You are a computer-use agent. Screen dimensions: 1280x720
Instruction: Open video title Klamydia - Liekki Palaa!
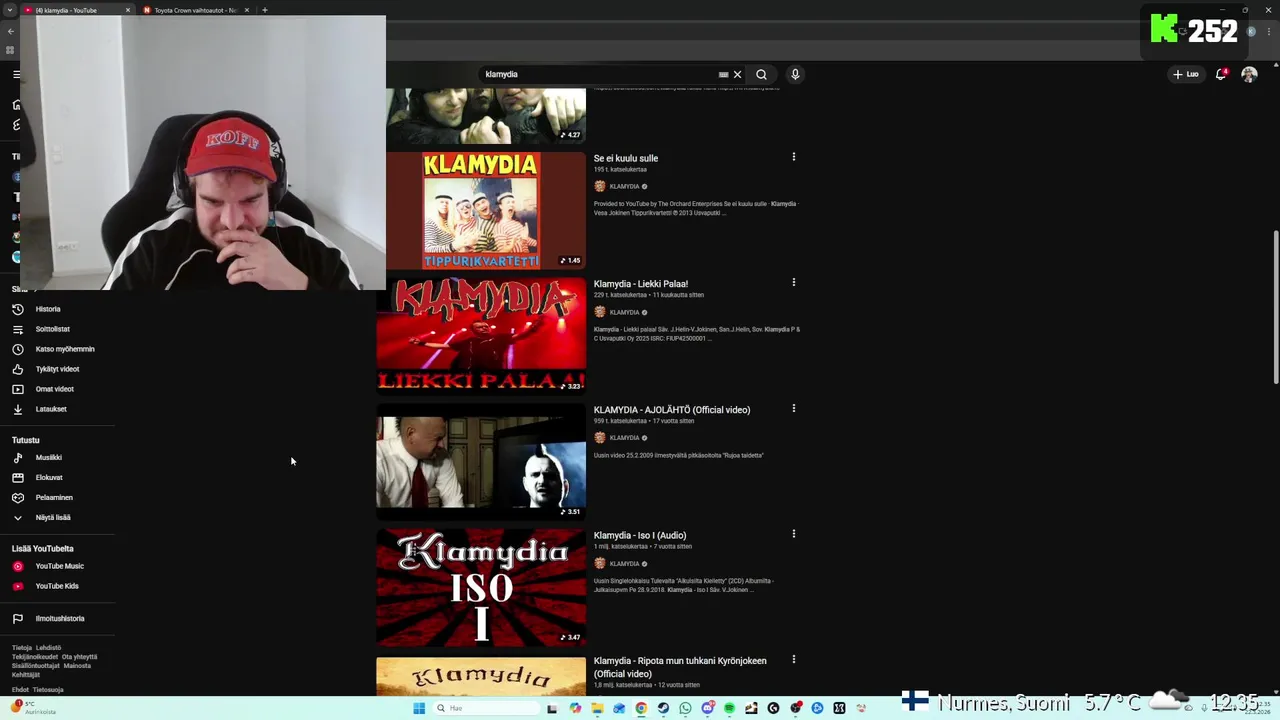pyautogui.click(x=641, y=284)
